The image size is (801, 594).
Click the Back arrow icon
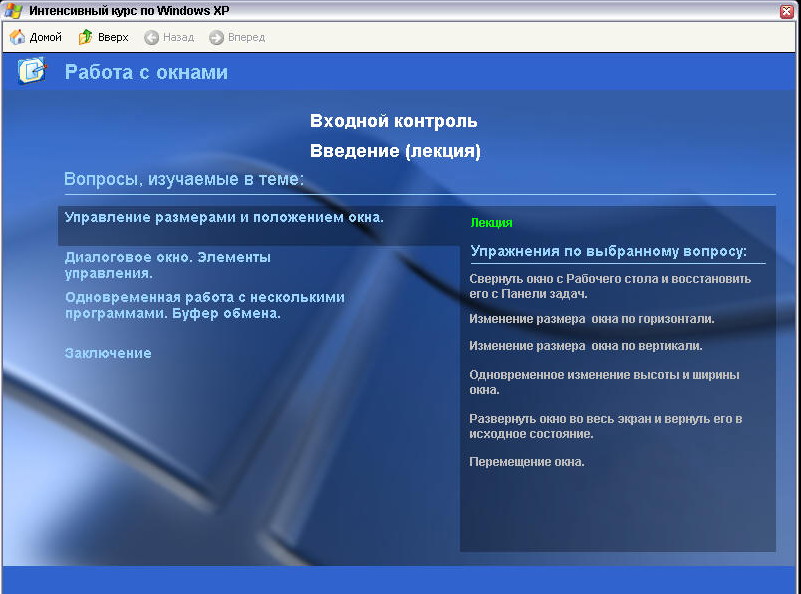point(151,37)
